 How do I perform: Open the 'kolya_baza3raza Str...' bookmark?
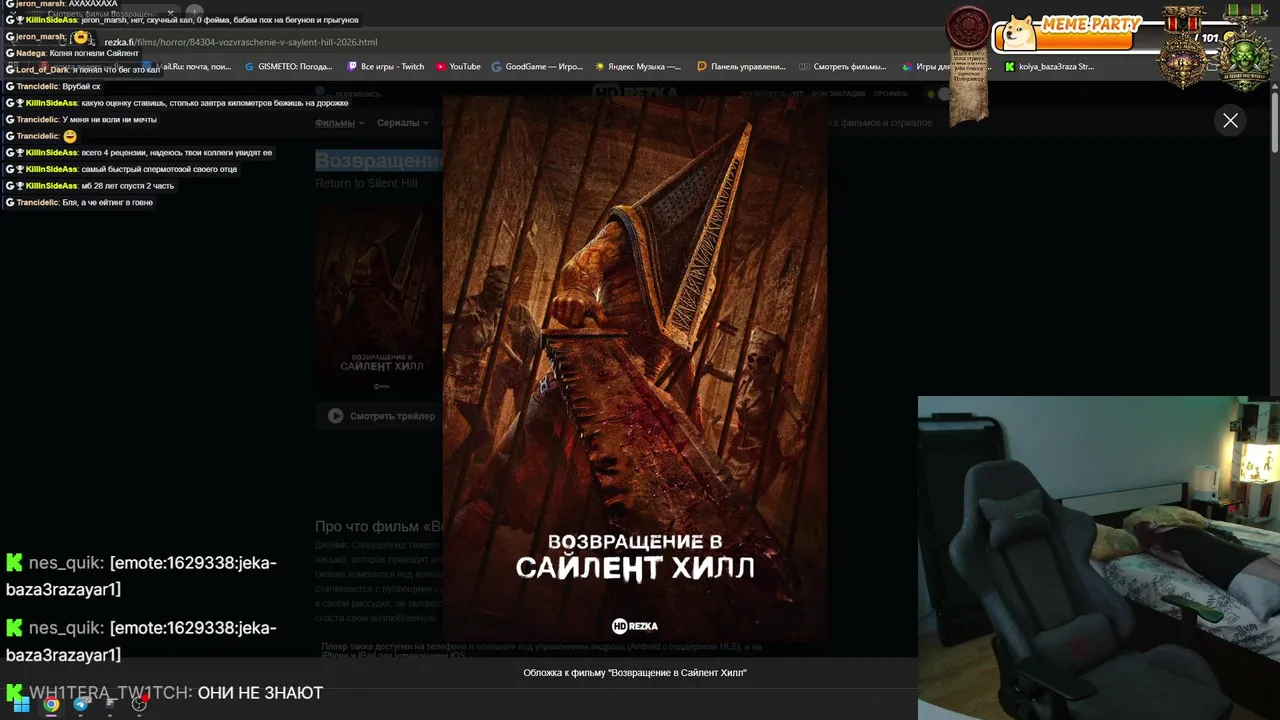[1049, 67]
